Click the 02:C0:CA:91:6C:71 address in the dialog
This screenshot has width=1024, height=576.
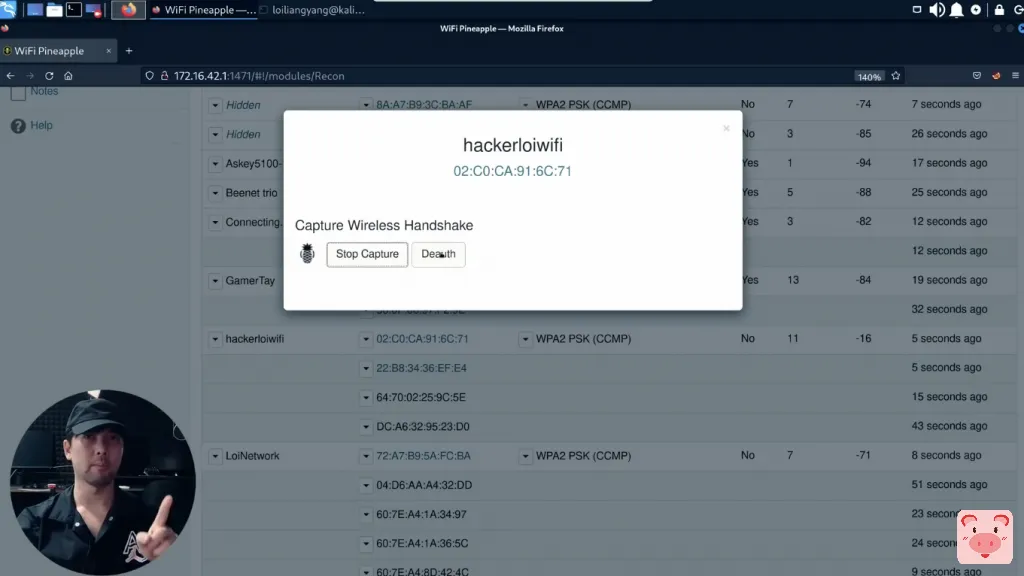pyautogui.click(x=513, y=171)
